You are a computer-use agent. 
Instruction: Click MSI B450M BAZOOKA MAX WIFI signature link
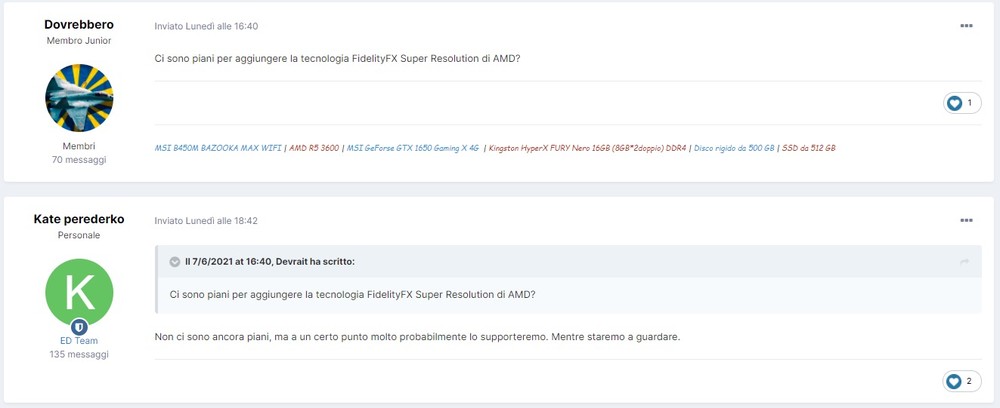217,148
